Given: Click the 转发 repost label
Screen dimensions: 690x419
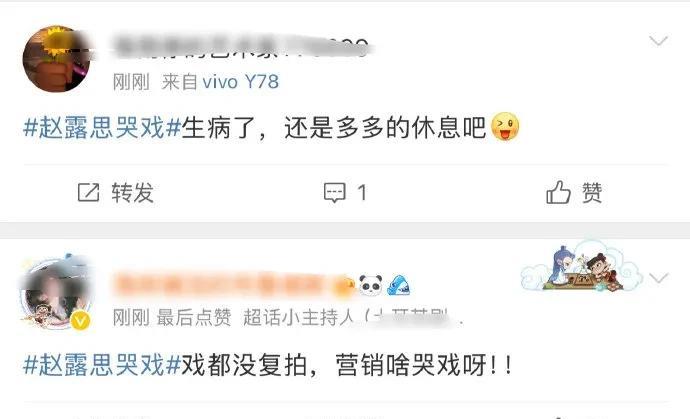Looking at the screenshot, I should (132, 193).
